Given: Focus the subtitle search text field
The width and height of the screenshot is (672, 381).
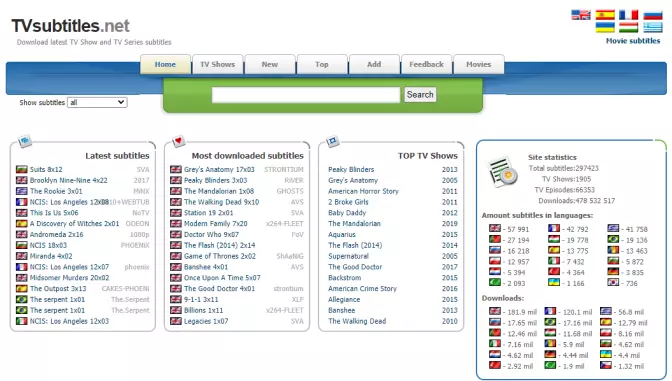Looking at the screenshot, I should (306, 95).
